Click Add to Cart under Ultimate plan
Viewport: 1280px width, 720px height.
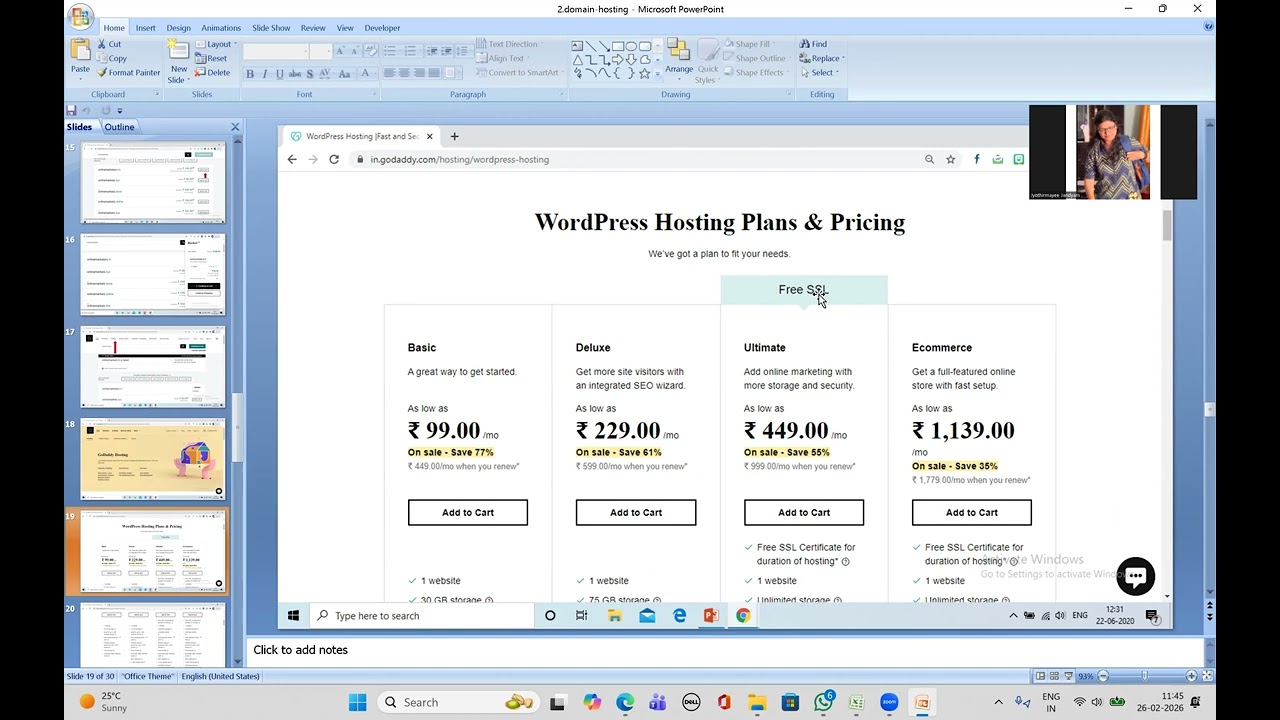804,513
